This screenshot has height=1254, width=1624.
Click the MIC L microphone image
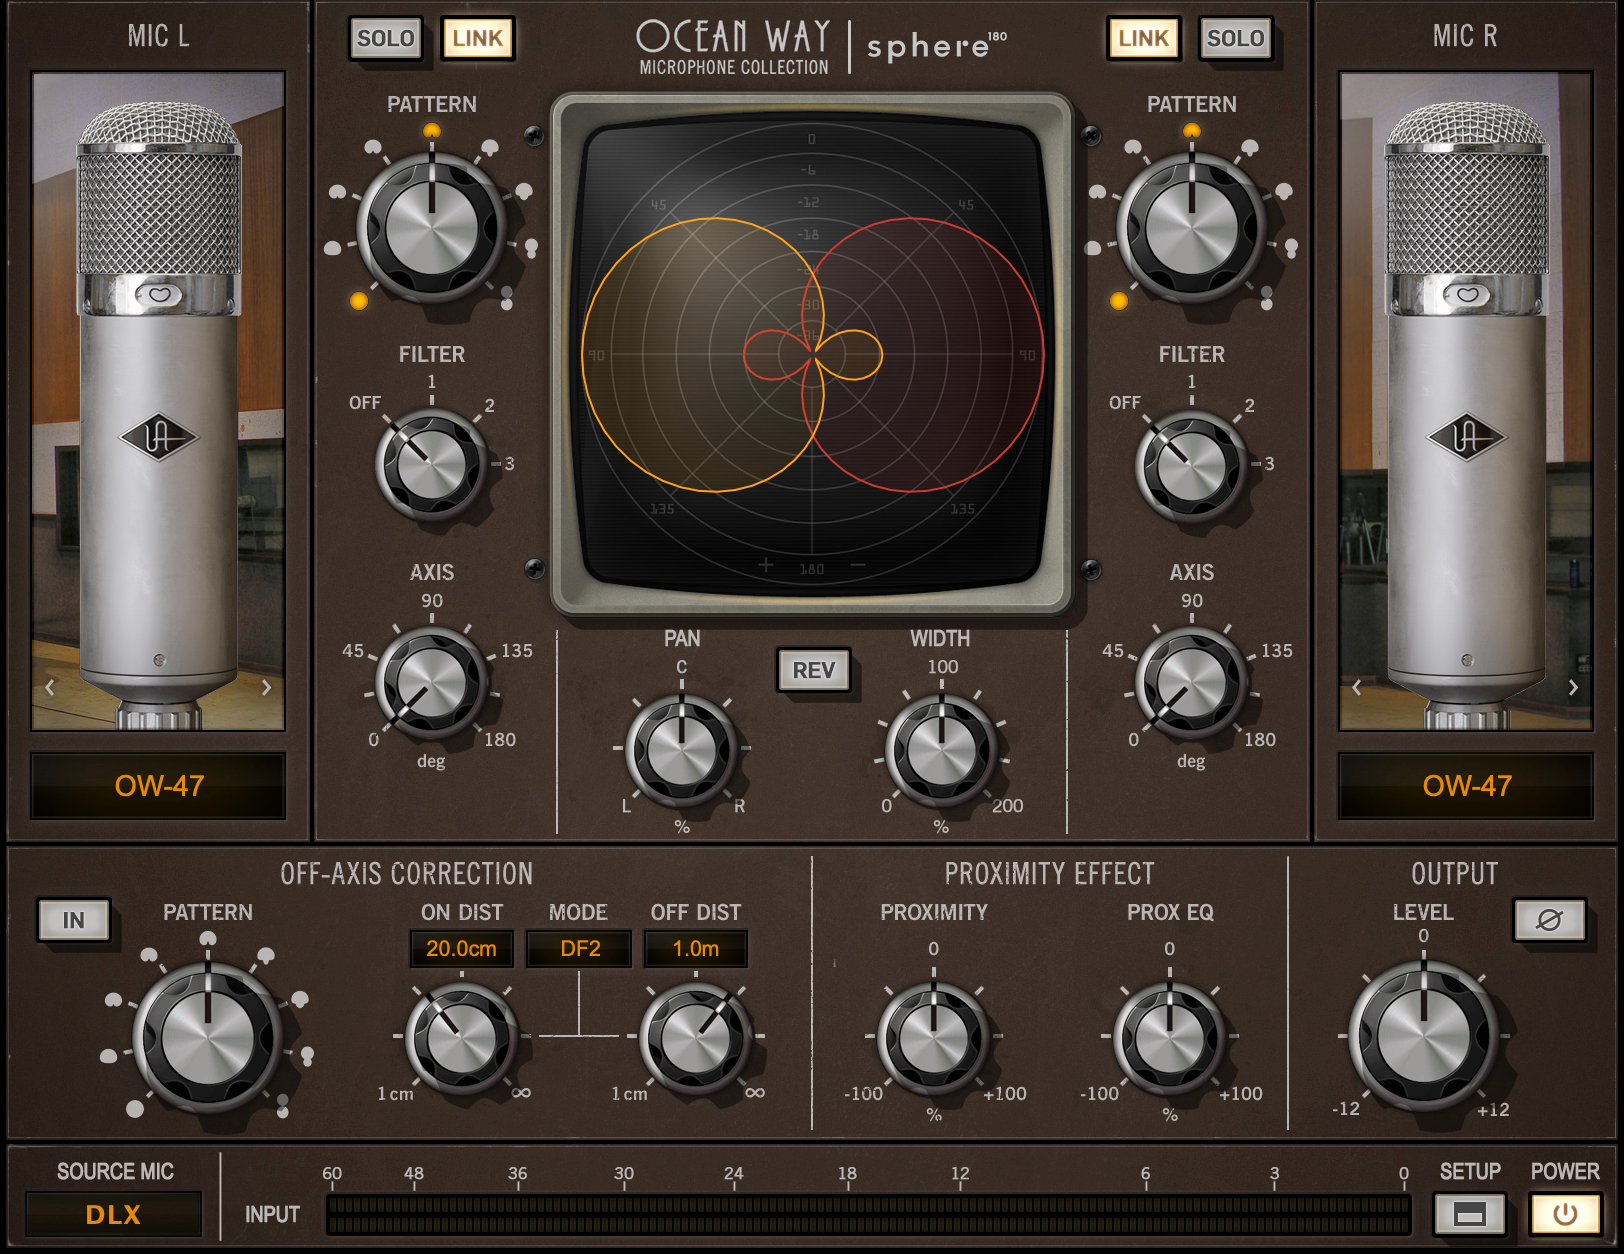pos(159,400)
